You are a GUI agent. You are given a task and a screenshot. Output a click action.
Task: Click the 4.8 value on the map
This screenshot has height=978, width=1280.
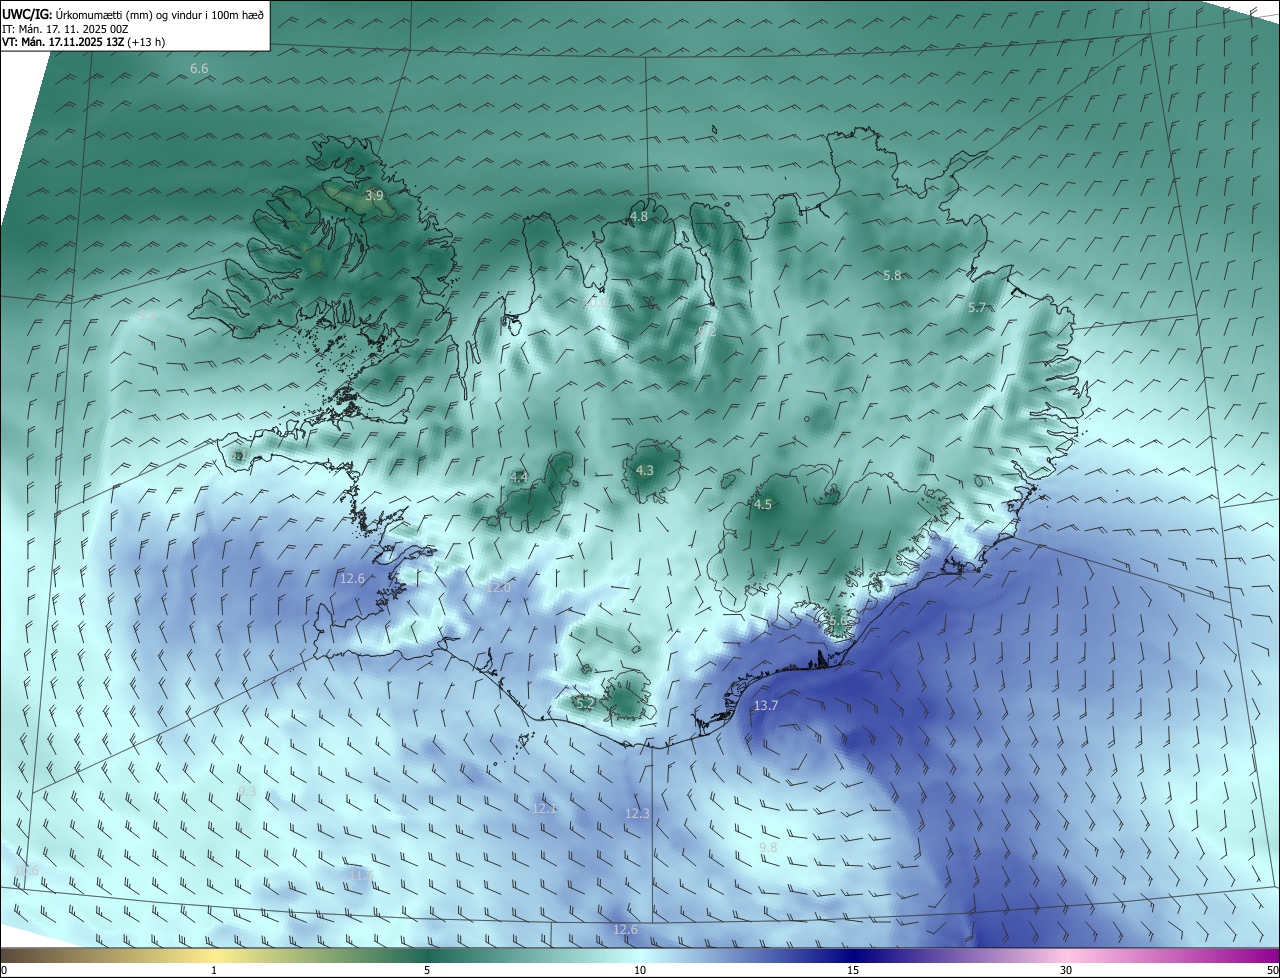click(x=638, y=216)
